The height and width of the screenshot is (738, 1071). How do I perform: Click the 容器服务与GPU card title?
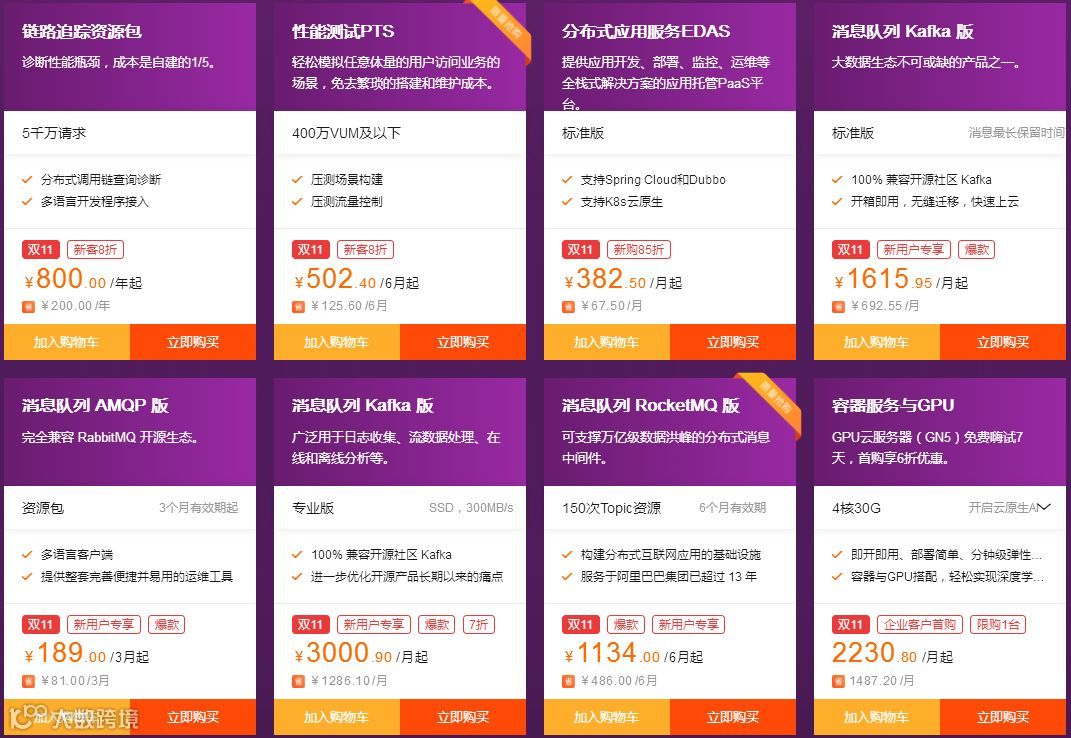tap(893, 406)
